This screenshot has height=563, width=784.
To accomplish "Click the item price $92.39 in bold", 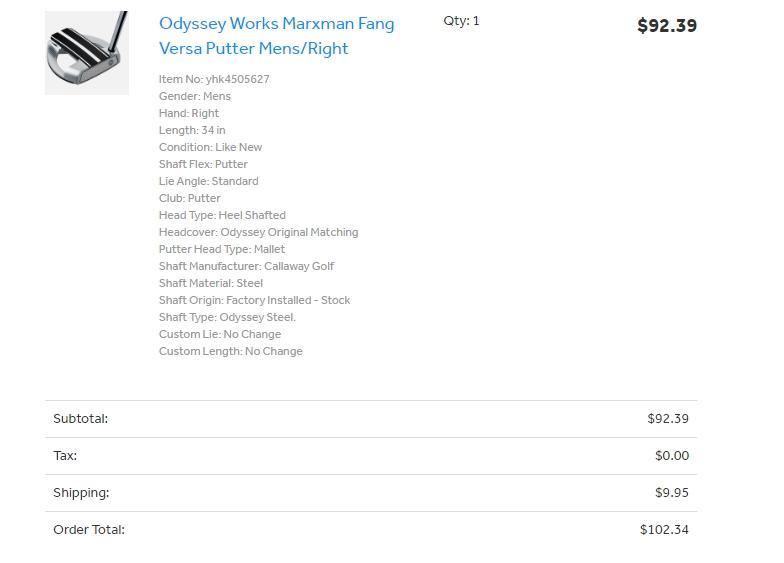I will (666, 26).
